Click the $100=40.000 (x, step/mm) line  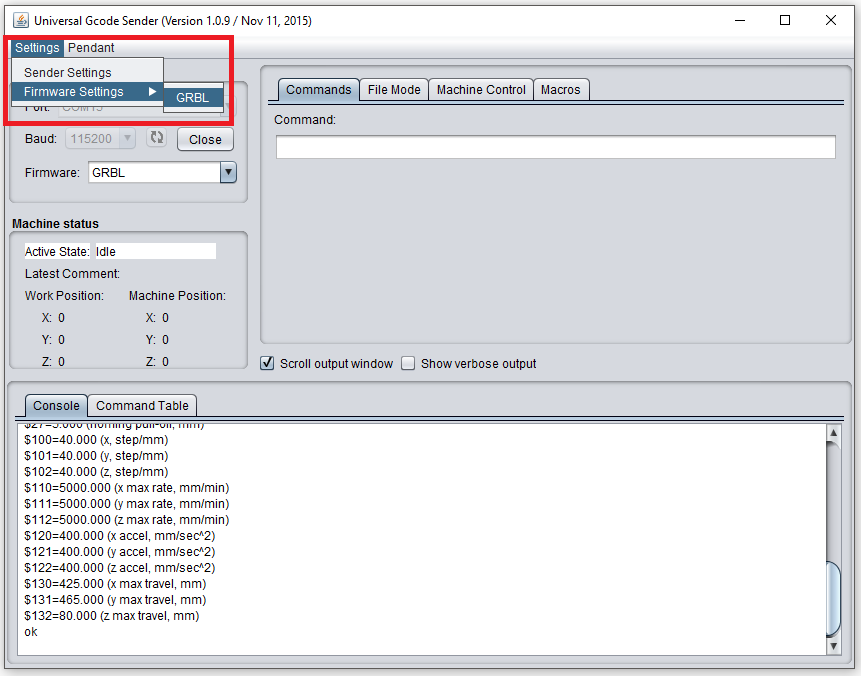point(96,440)
